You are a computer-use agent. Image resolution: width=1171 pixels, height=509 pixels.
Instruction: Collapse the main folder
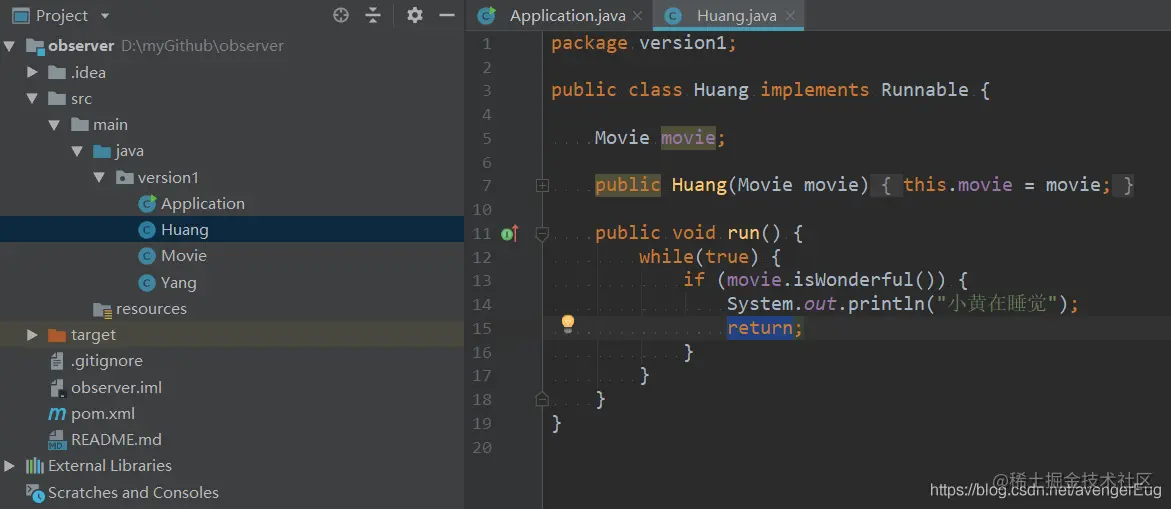55,125
